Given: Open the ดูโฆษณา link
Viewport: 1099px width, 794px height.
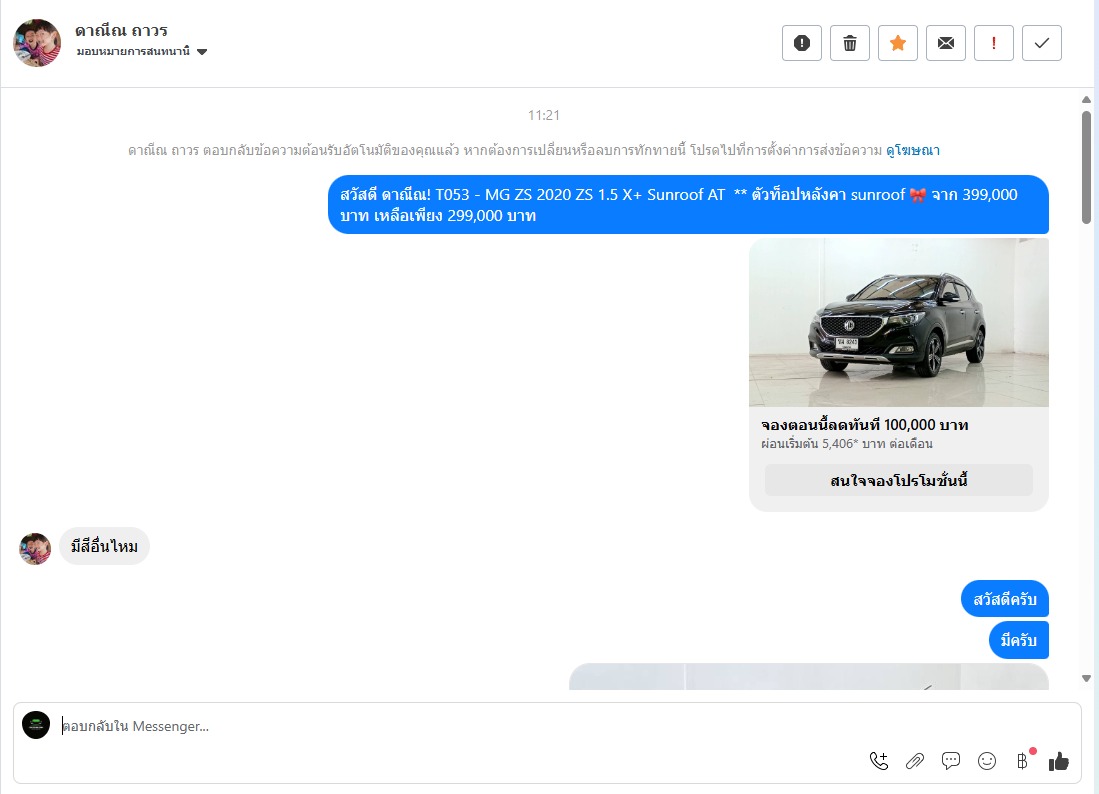Looking at the screenshot, I should [913, 150].
